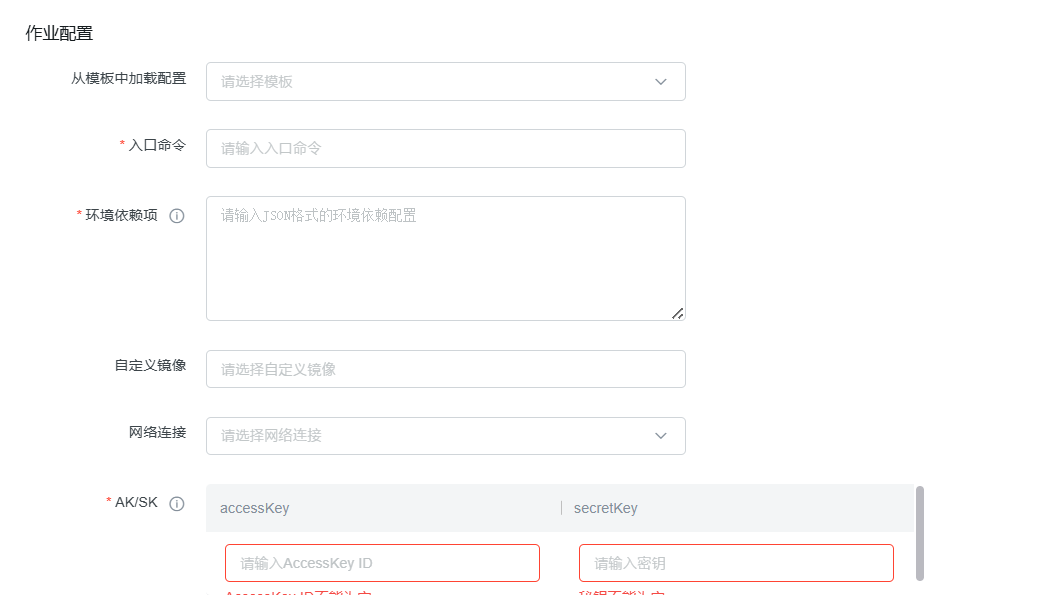Click the resize handle of the JSON textarea
This screenshot has height=595, width=1040.
click(x=677, y=313)
